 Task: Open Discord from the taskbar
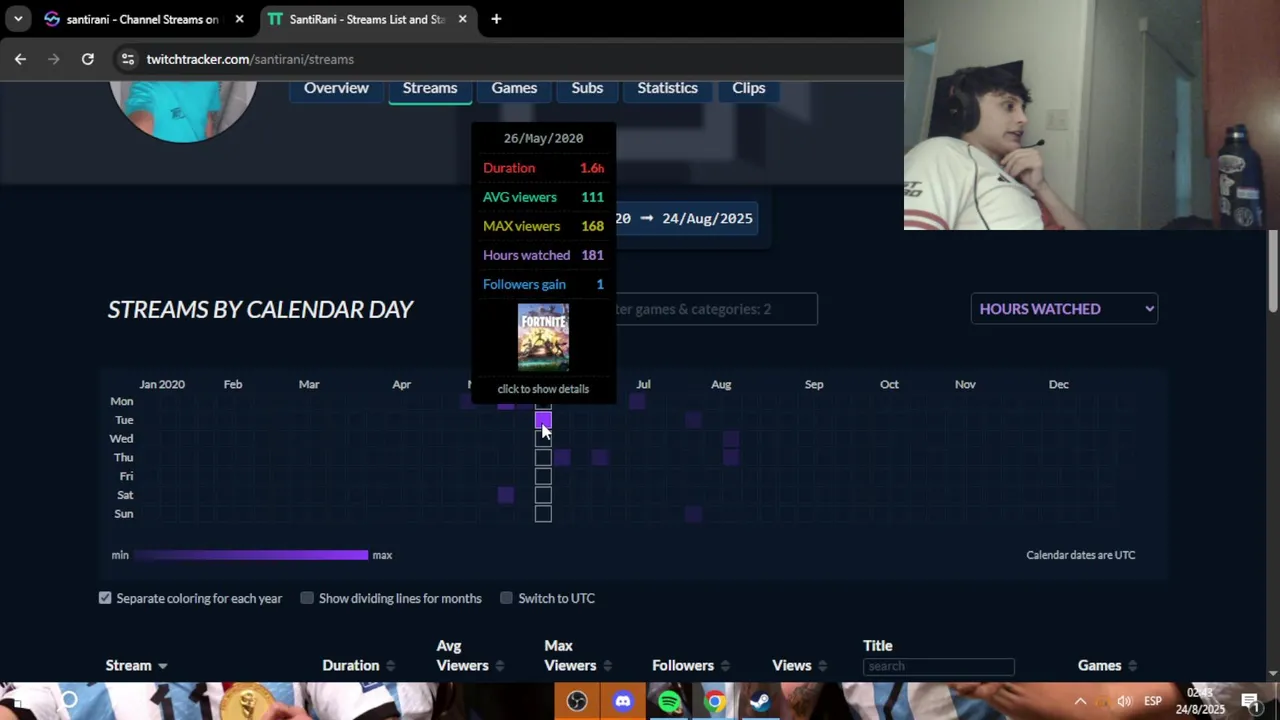[623, 701]
